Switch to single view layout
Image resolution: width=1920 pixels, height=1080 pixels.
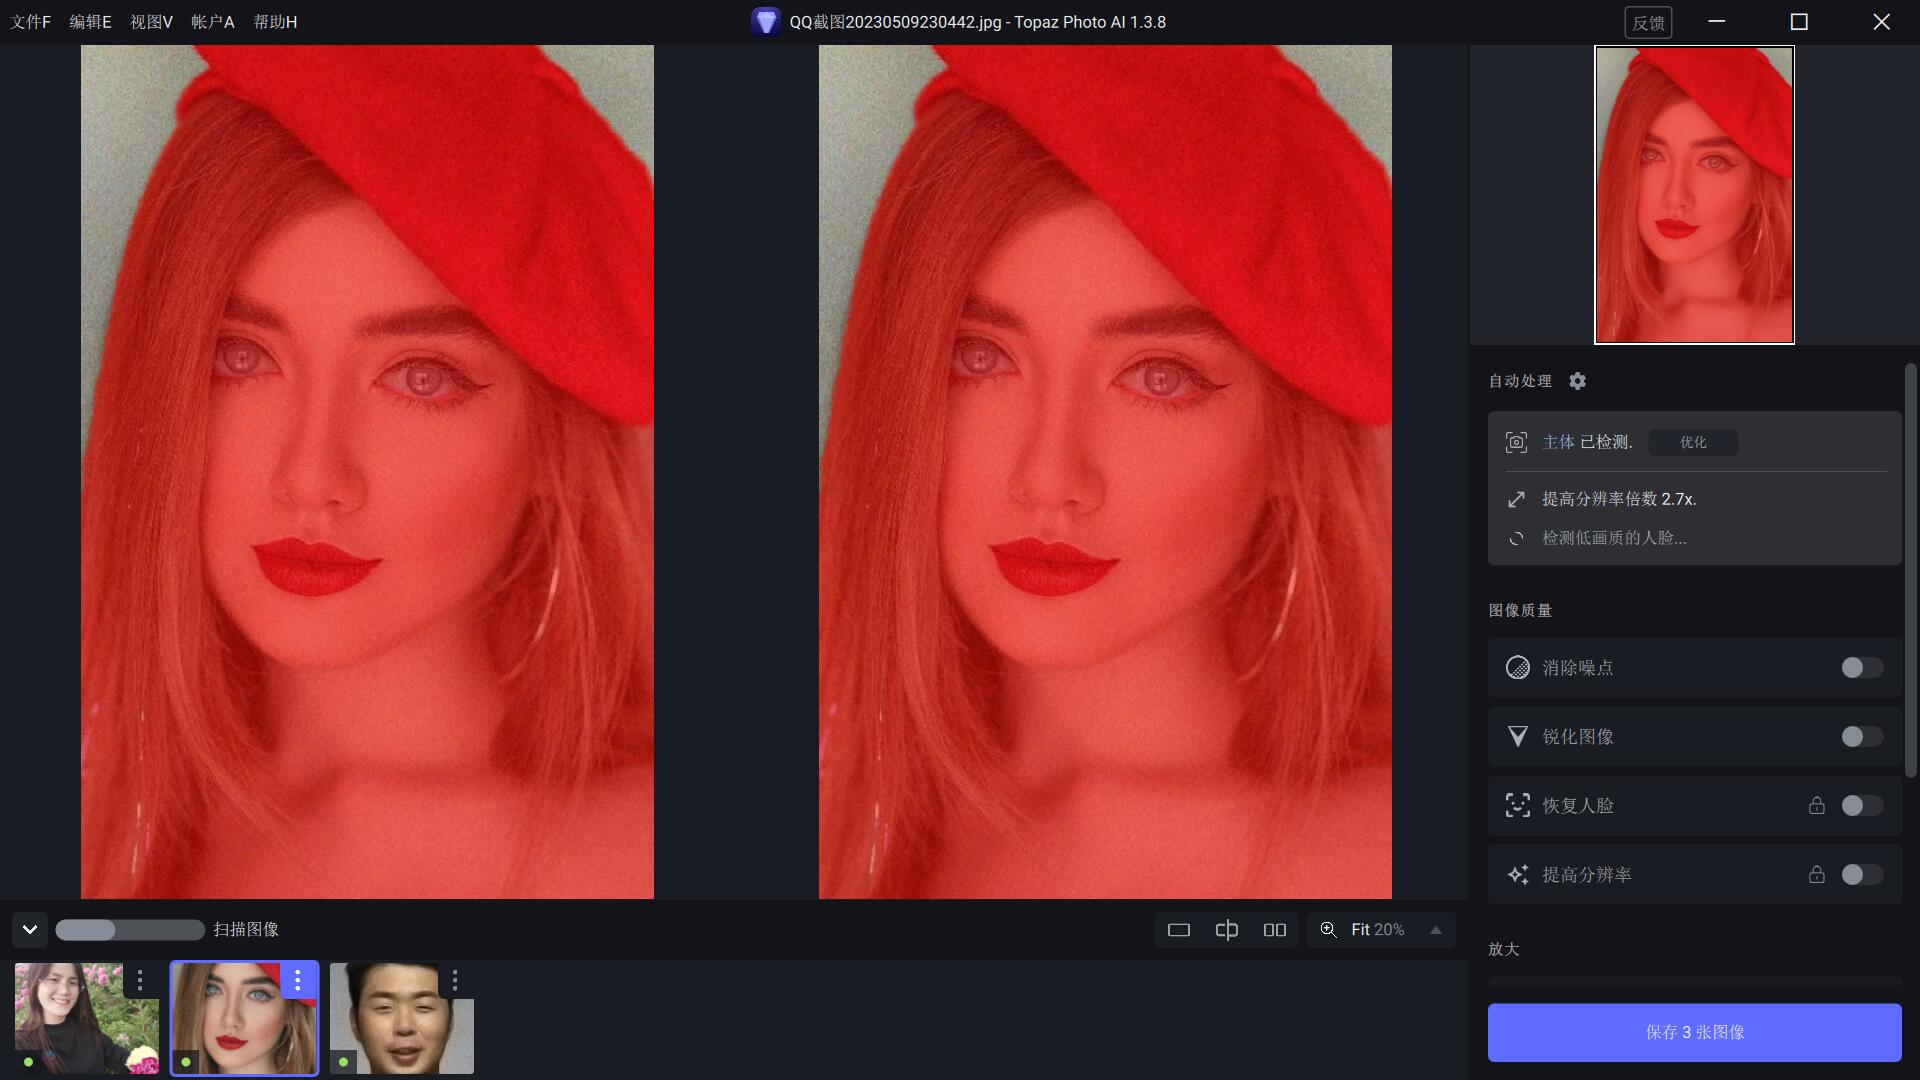coord(1179,930)
